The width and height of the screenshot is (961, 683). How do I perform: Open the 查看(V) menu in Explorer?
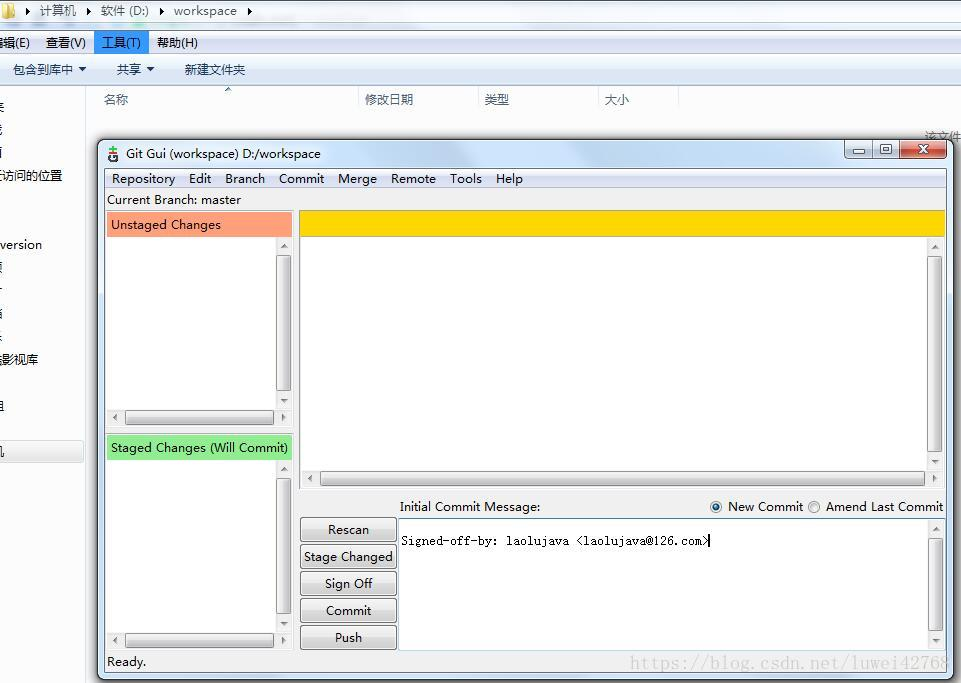(x=66, y=42)
